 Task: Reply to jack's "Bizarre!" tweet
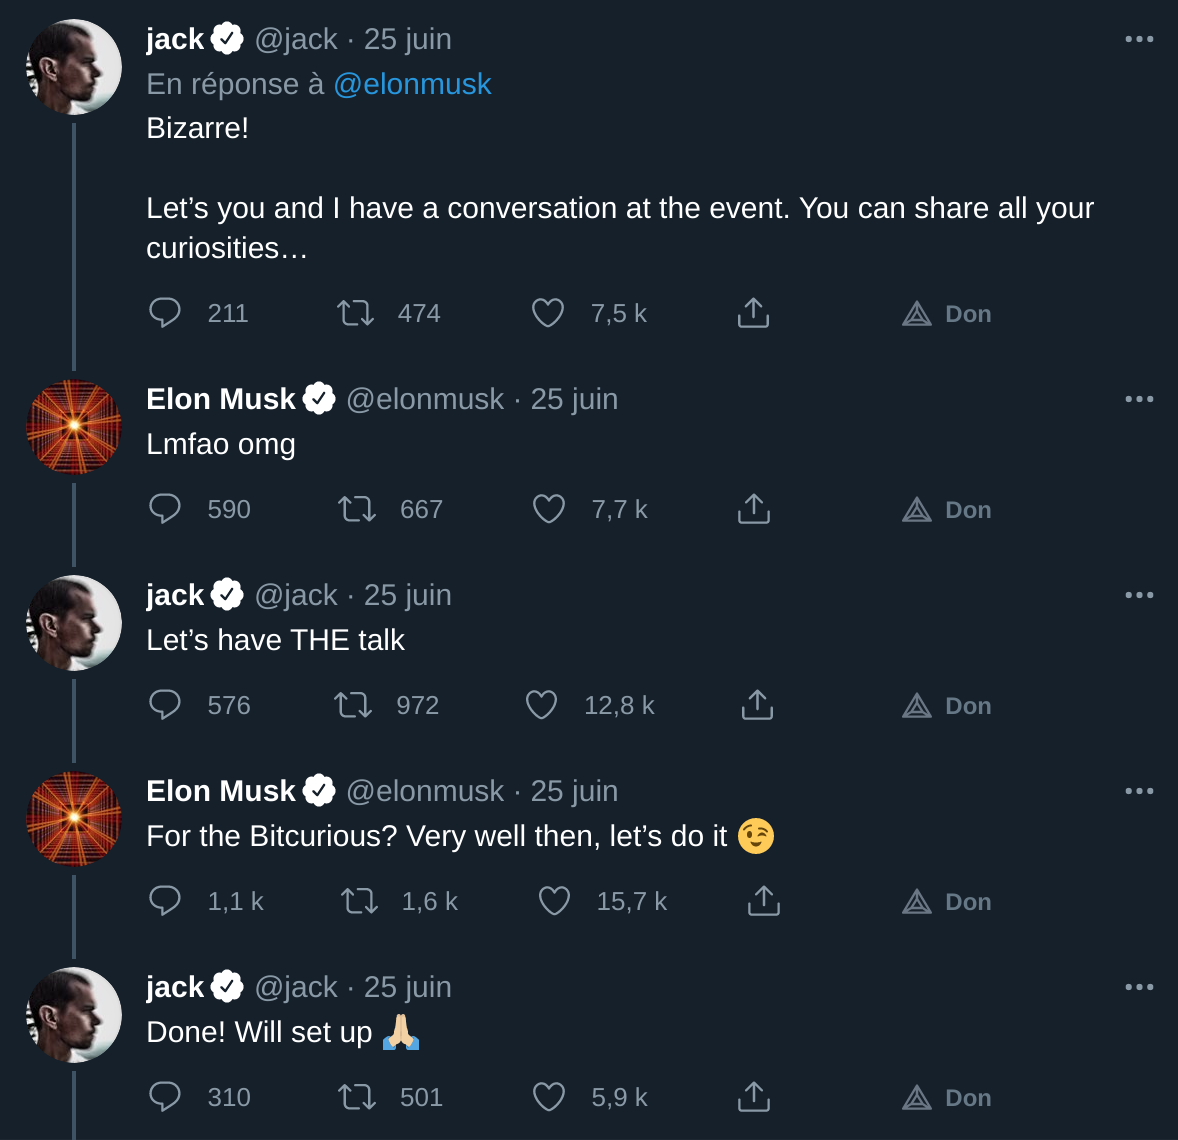click(x=165, y=313)
